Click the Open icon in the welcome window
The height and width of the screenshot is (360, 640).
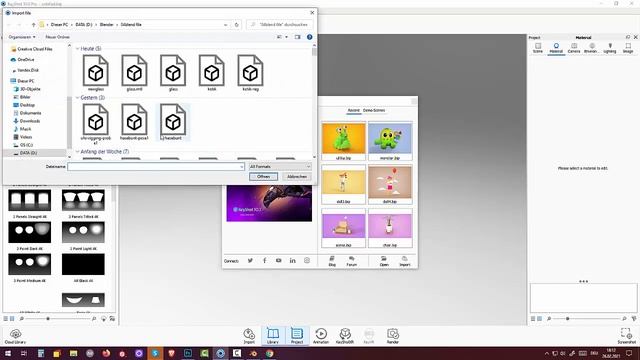point(384,261)
